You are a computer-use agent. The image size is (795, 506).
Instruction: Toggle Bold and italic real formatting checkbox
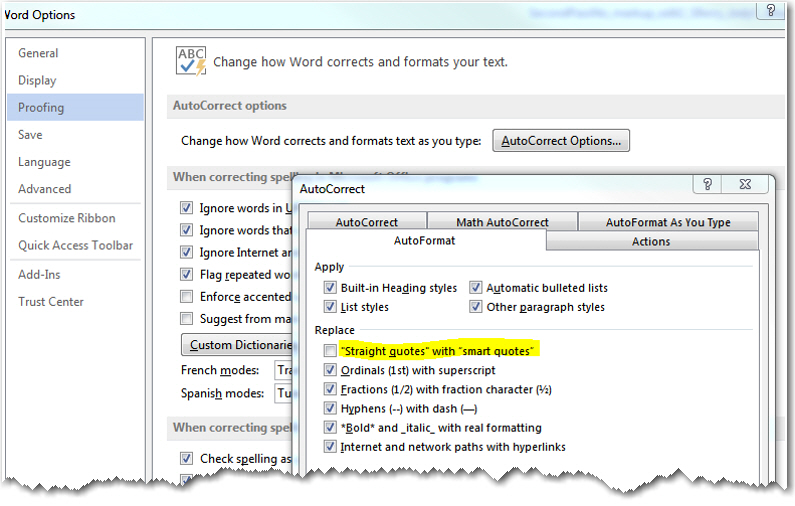click(330, 427)
